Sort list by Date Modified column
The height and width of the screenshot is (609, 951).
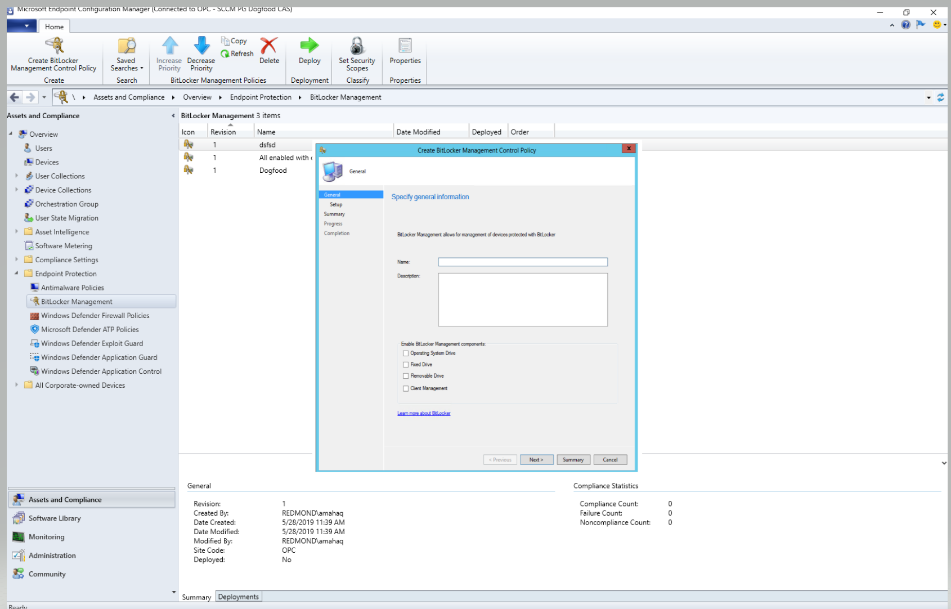coord(432,132)
